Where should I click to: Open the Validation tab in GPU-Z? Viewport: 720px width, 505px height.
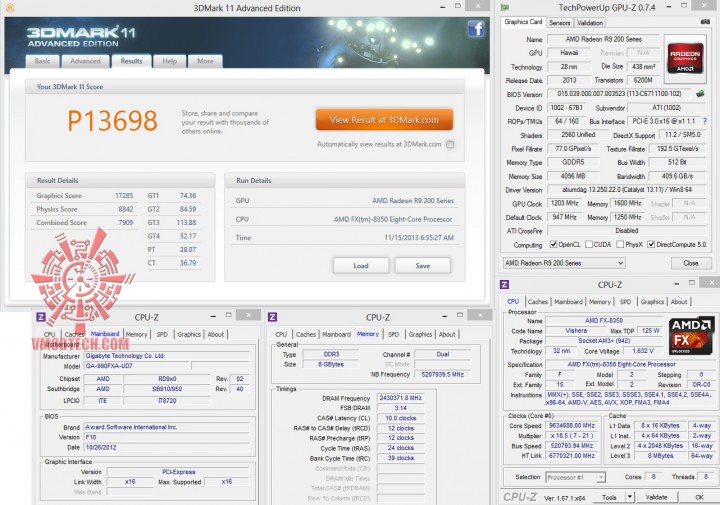590,22
